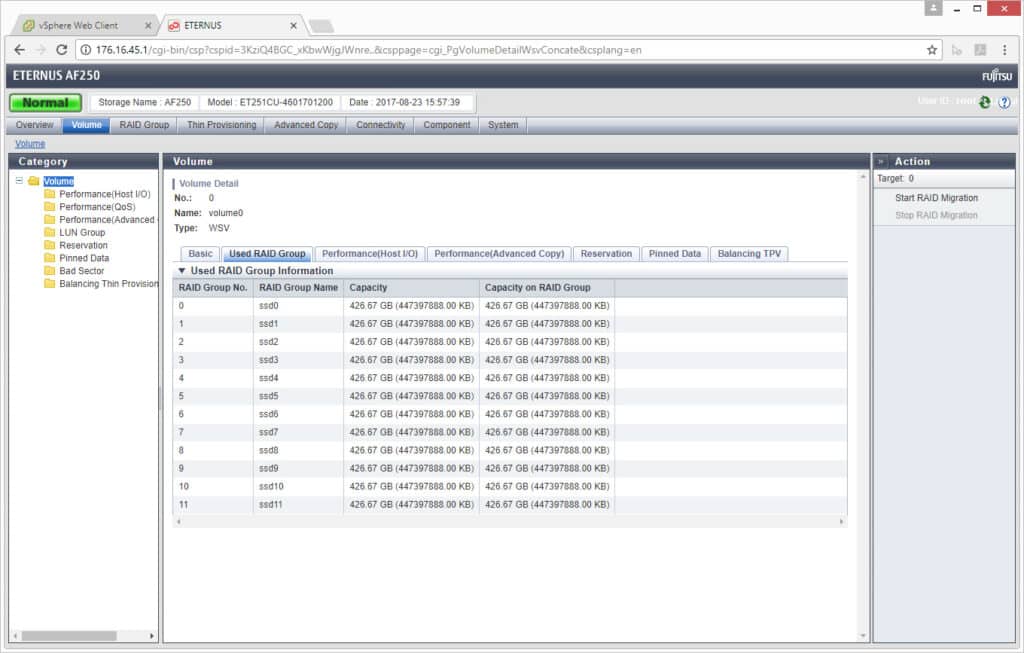Image resolution: width=1024 pixels, height=653 pixels.
Task: Open the Advanced Copy tab
Action: pyautogui.click(x=306, y=125)
